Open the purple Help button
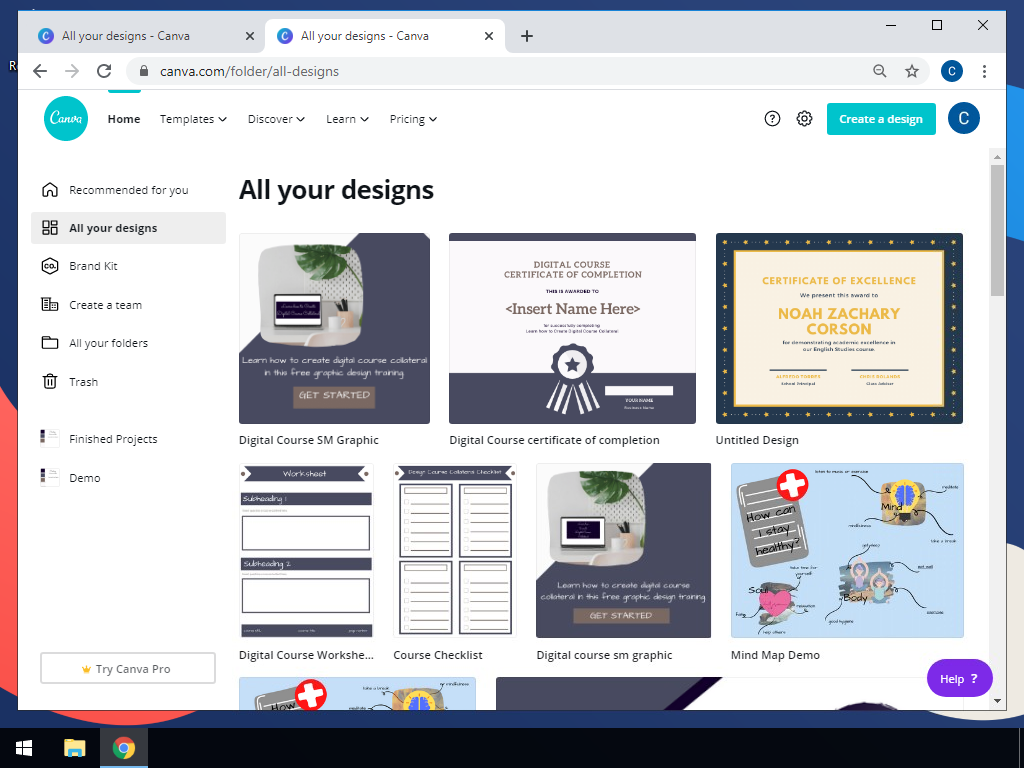This screenshot has height=768, width=1024. pos(959,679)
